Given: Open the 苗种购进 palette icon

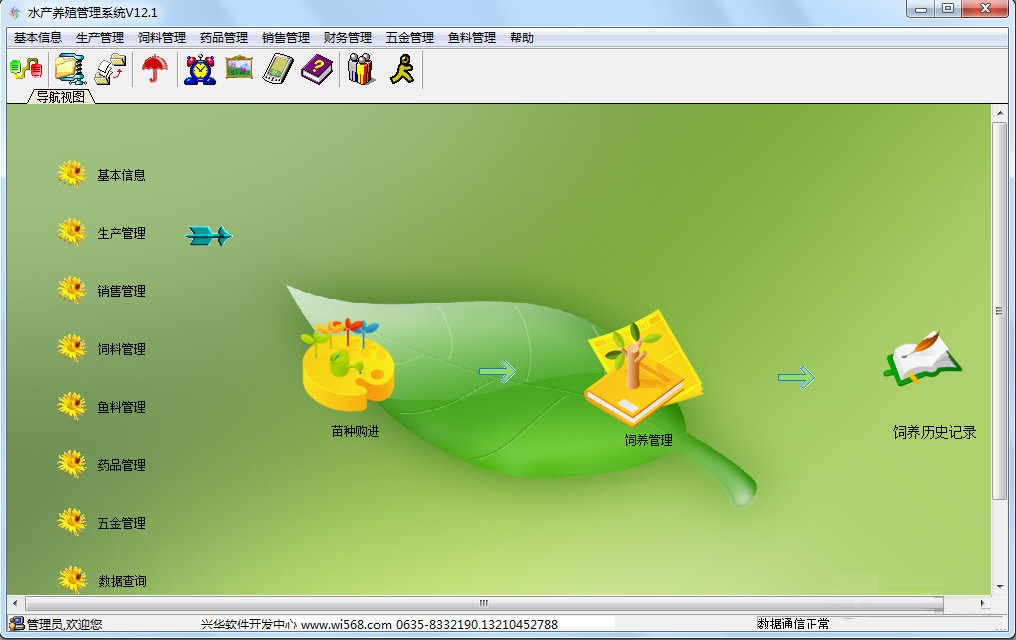Looking at the screenshot, I should point(348,364).
